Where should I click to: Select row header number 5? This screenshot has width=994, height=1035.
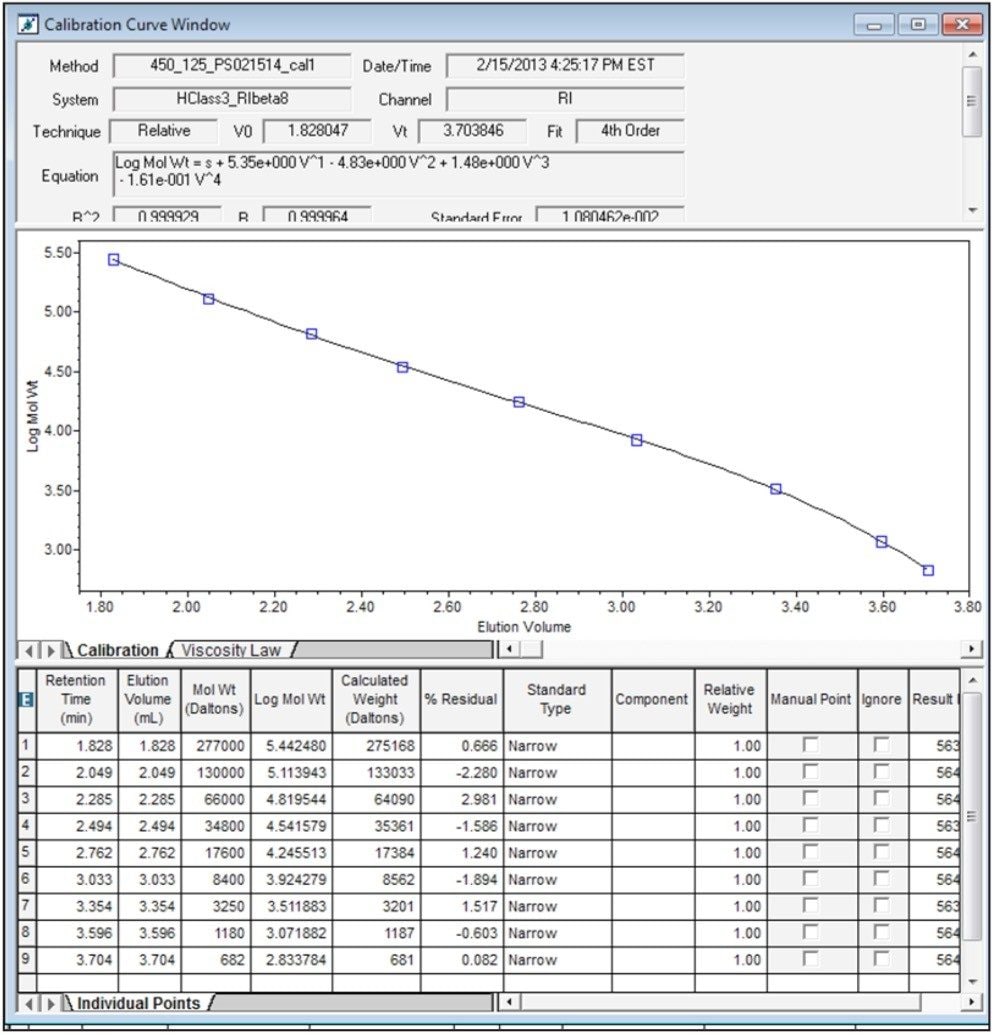coord(26,853)
